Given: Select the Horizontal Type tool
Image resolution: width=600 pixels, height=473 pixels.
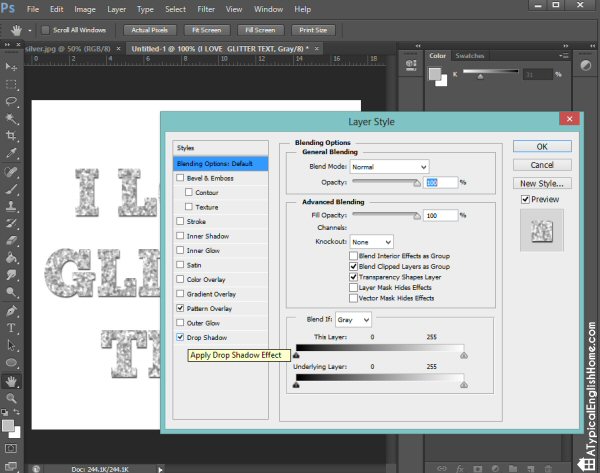Looking at the screenshot, I should [x=11, y=328].
